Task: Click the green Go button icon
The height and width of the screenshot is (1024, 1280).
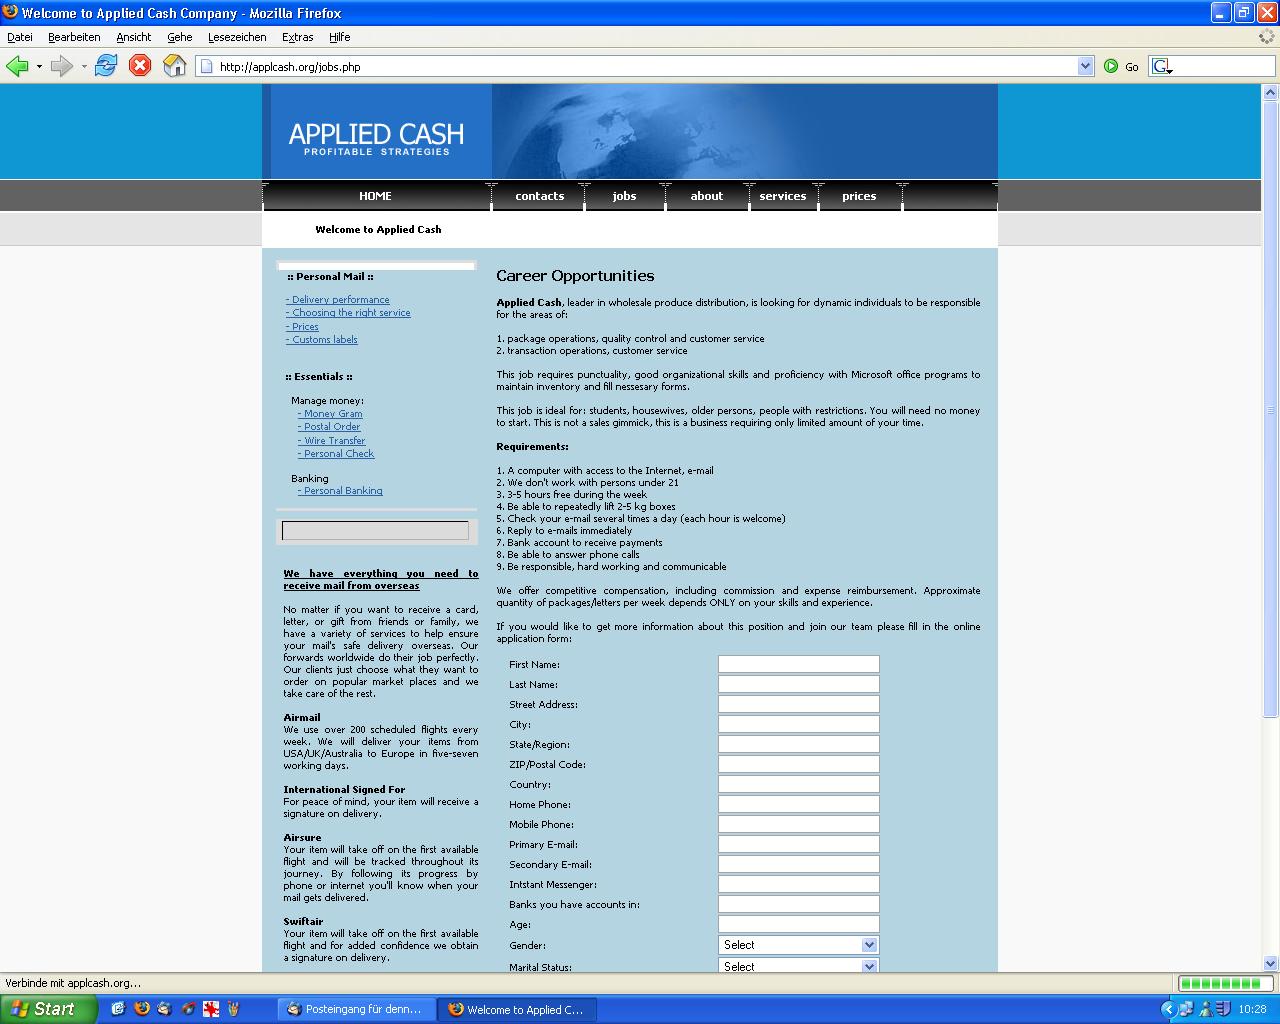Action: [x=1111, y=66]
